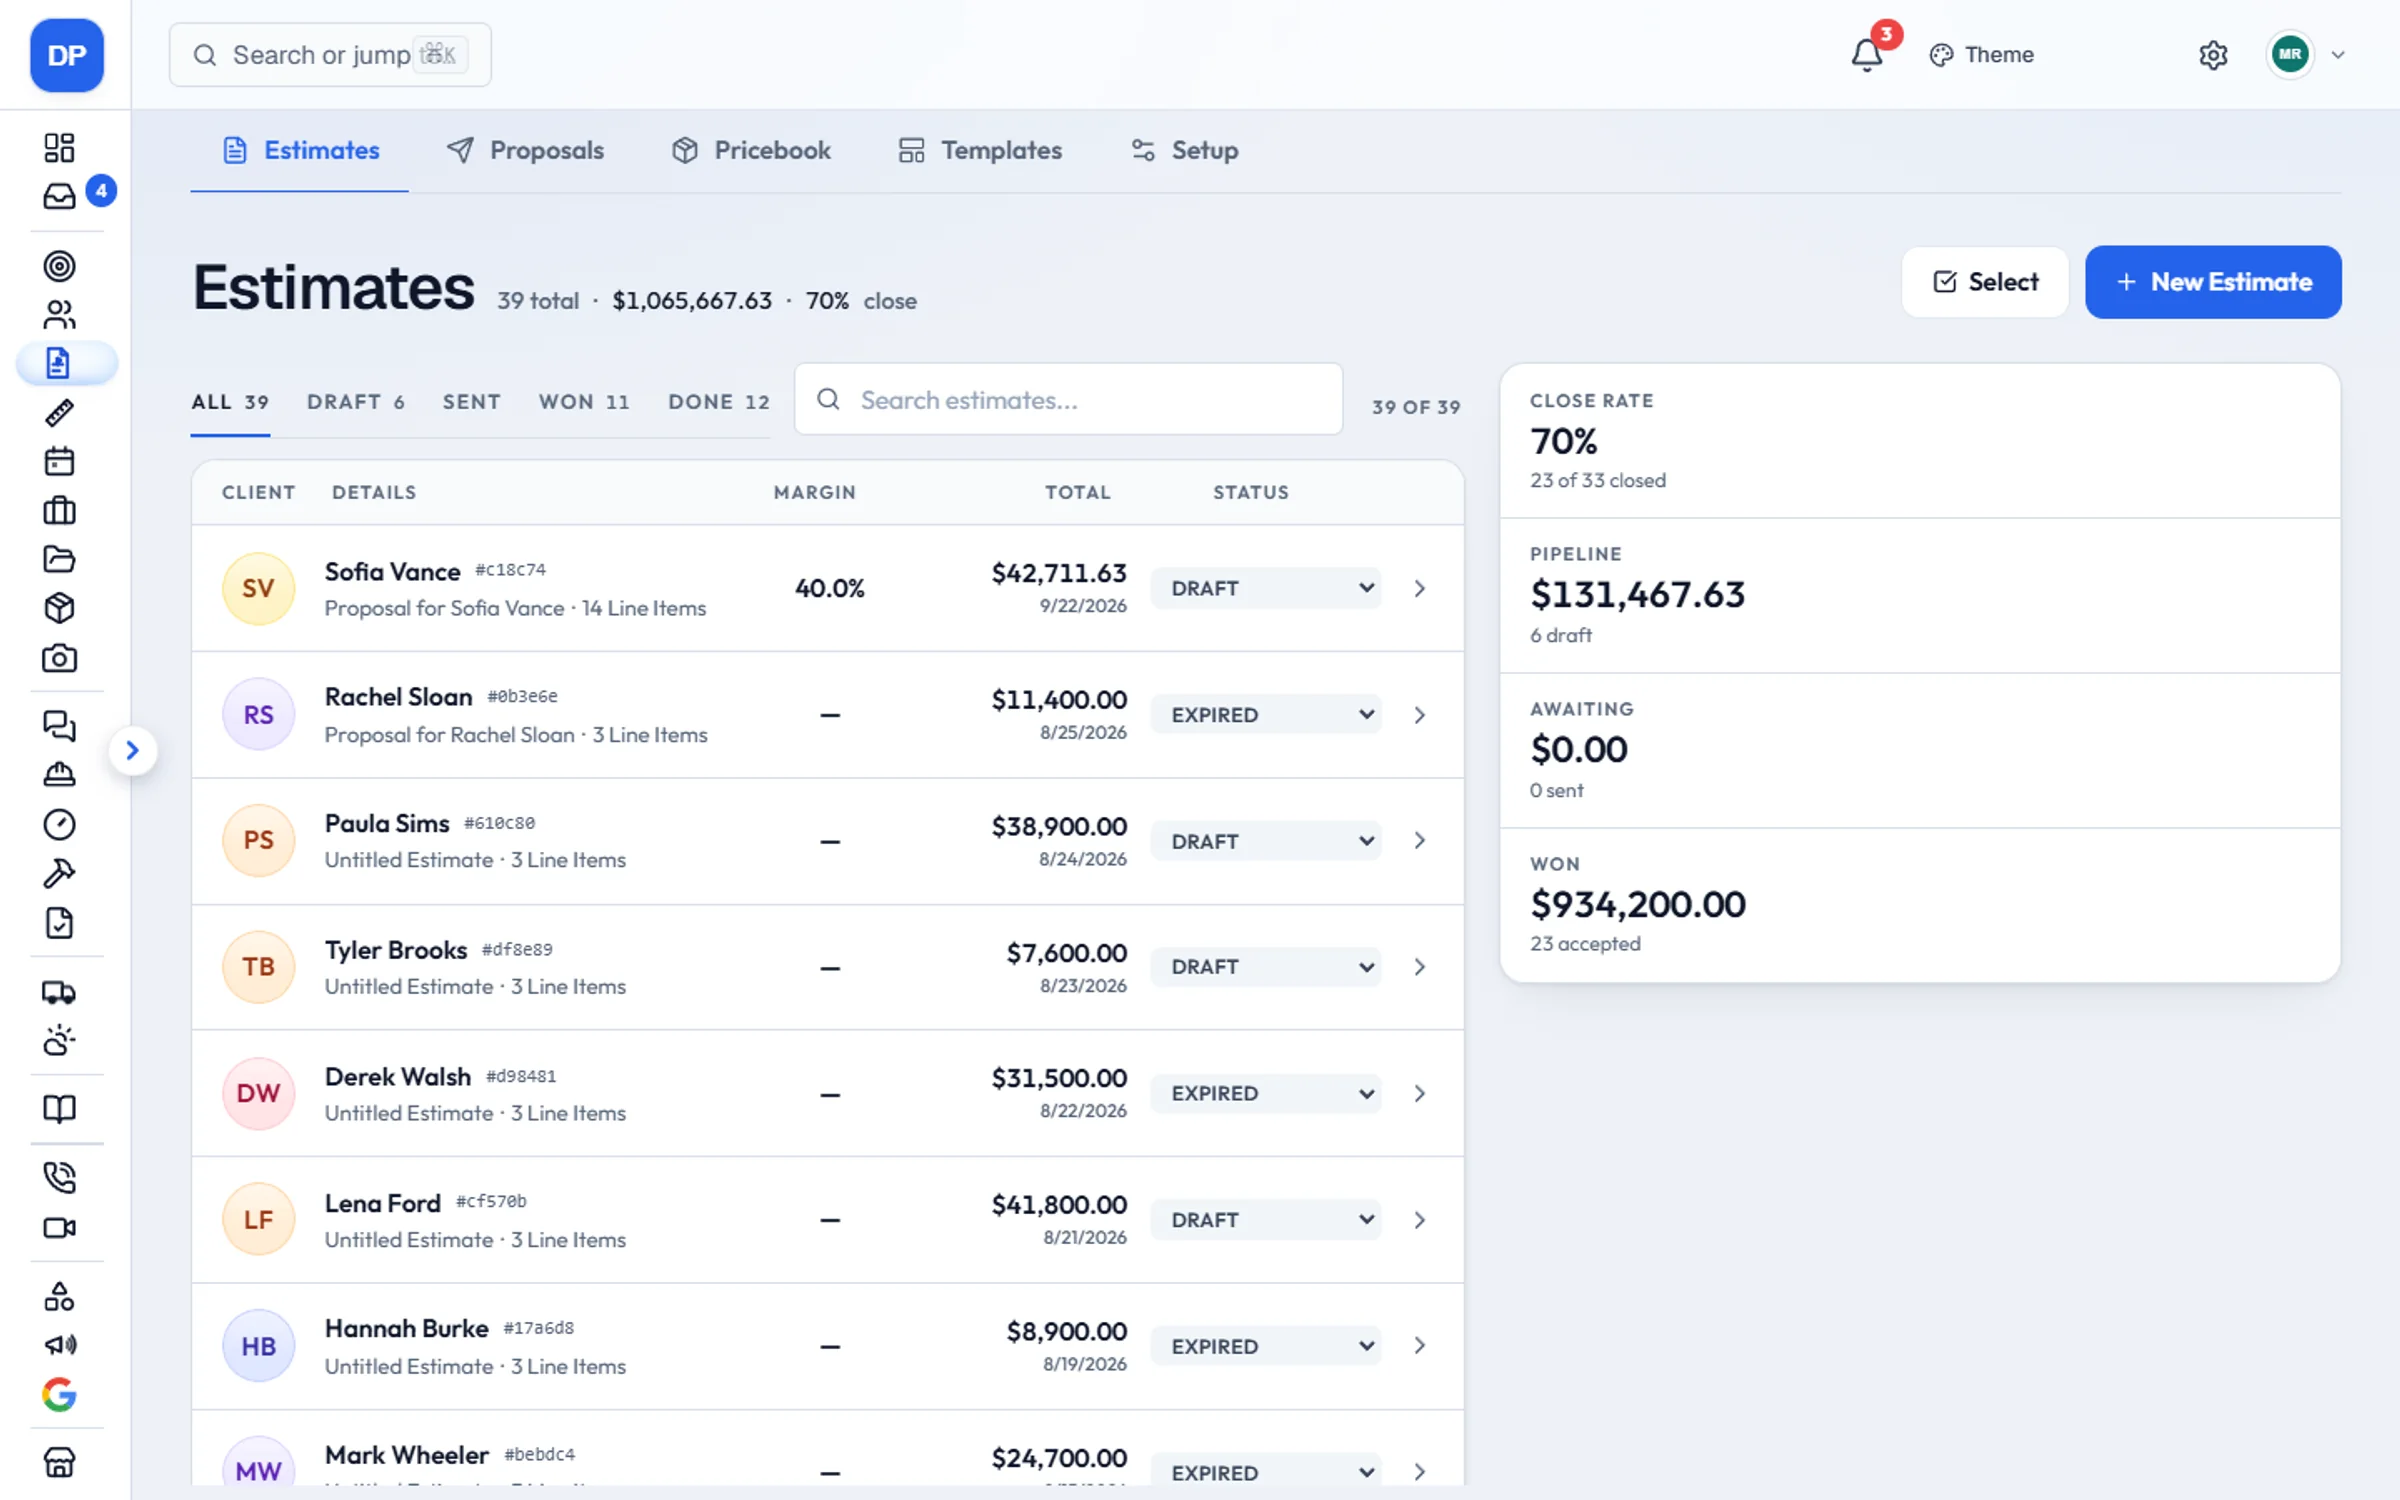The height and width of the screenshot is (1500, 2400).
Task: Filter estimates by DONE 12
Action: (719, 402)
